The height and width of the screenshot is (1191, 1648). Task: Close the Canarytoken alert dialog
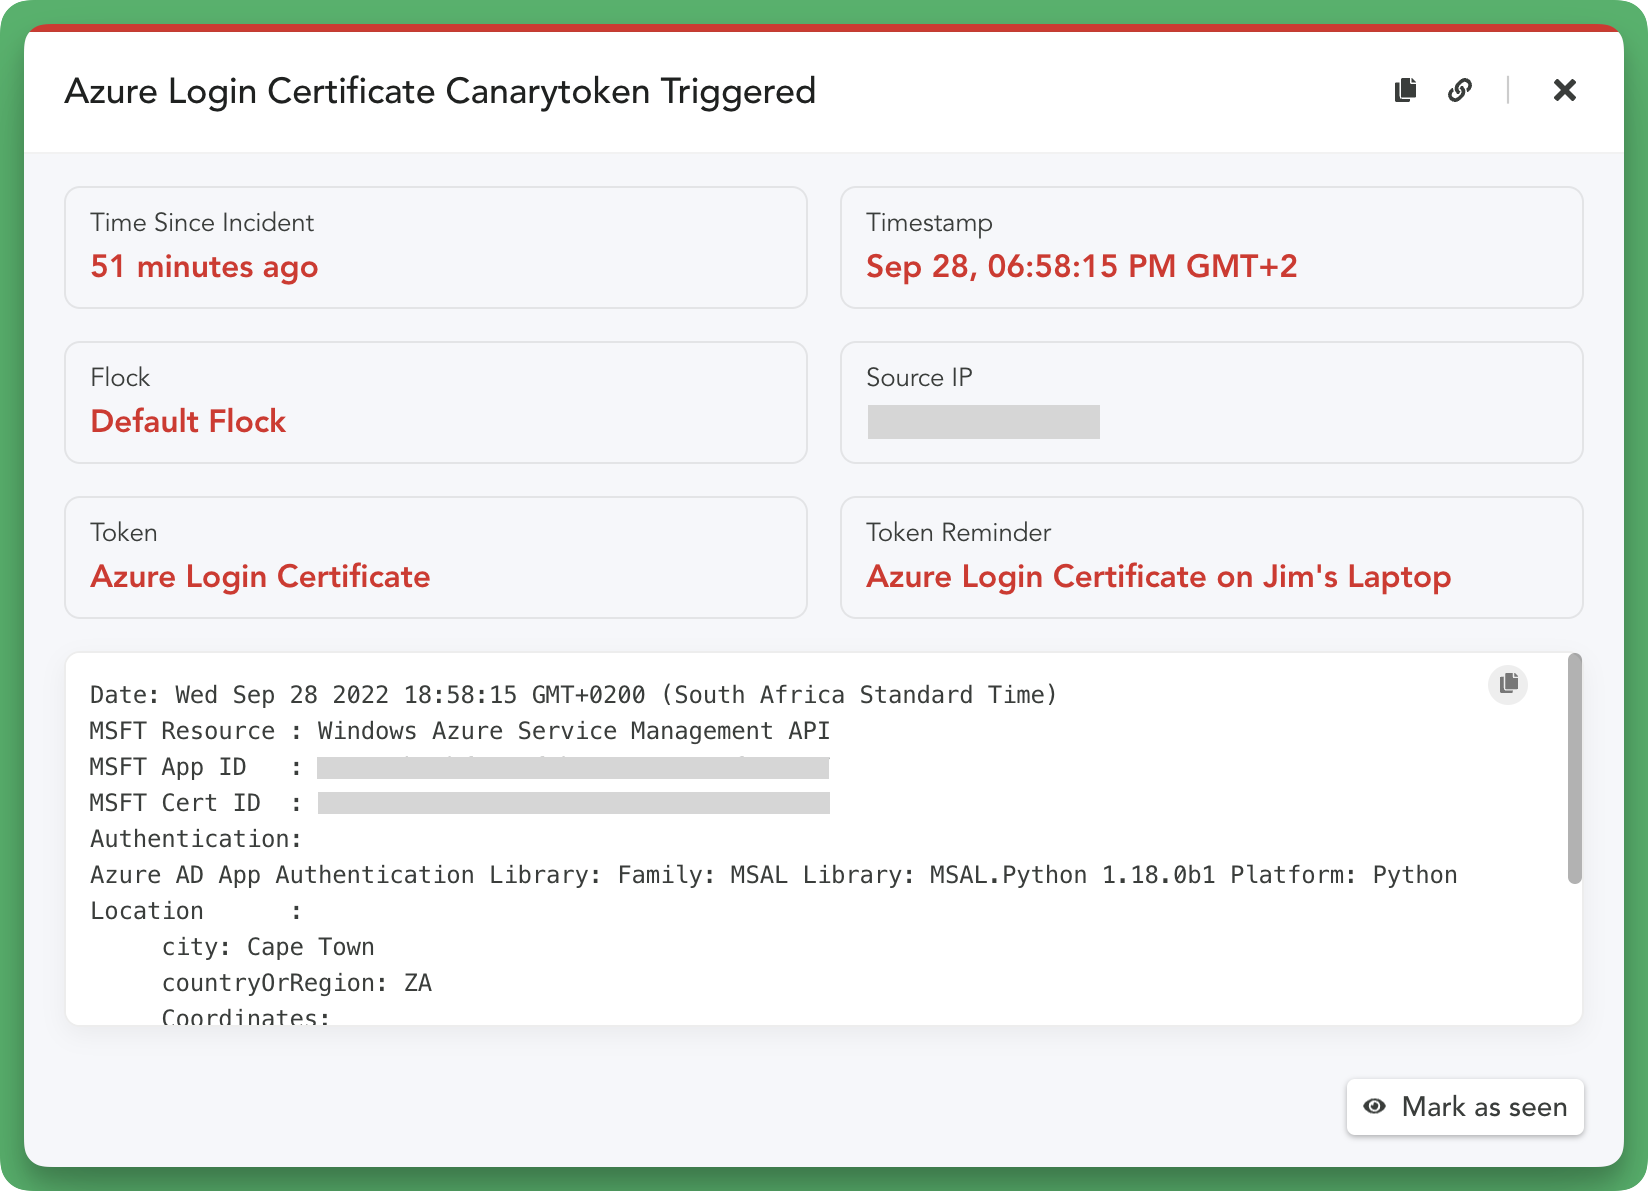point(1564,90)
